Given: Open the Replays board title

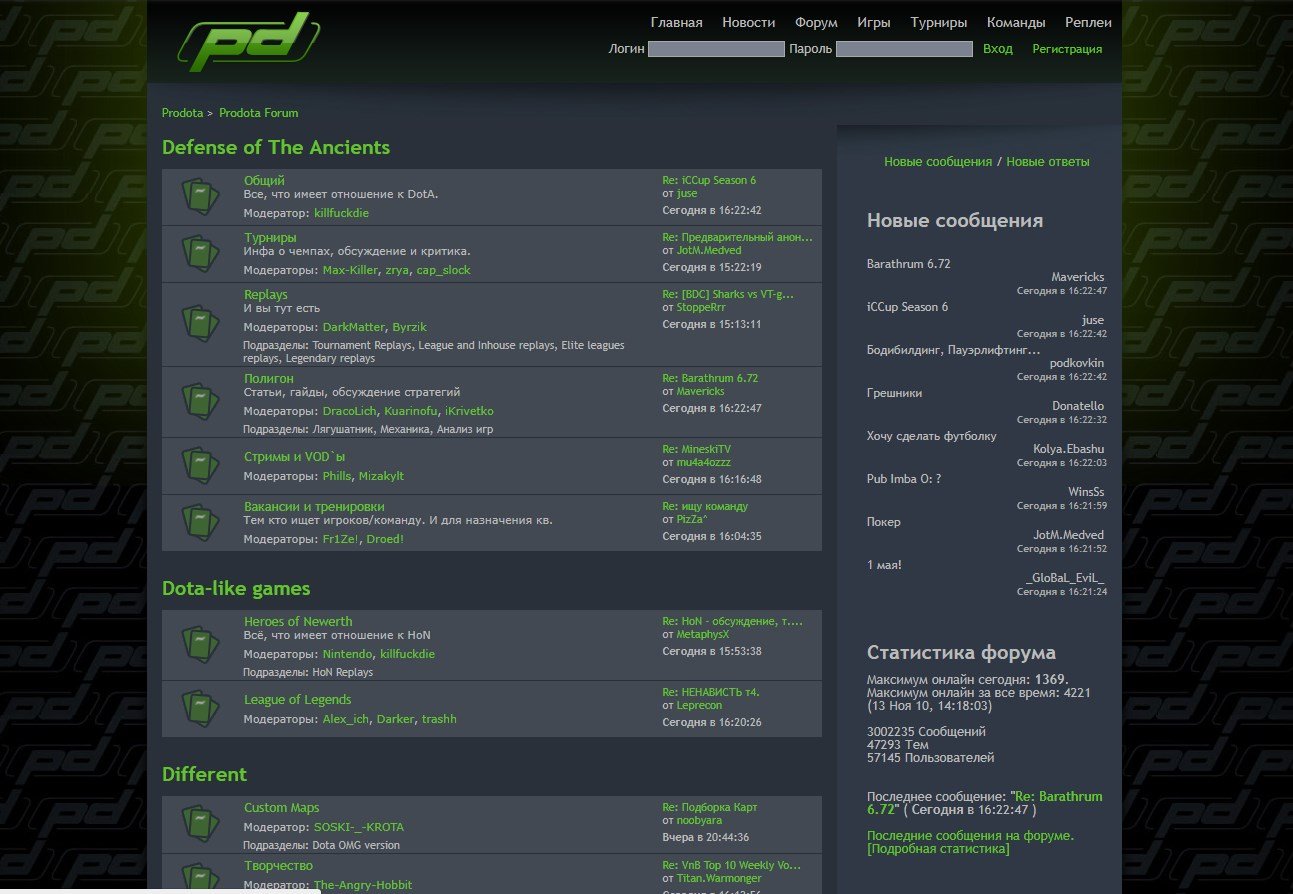Looking at the screenshot, I should pos(266,295).
